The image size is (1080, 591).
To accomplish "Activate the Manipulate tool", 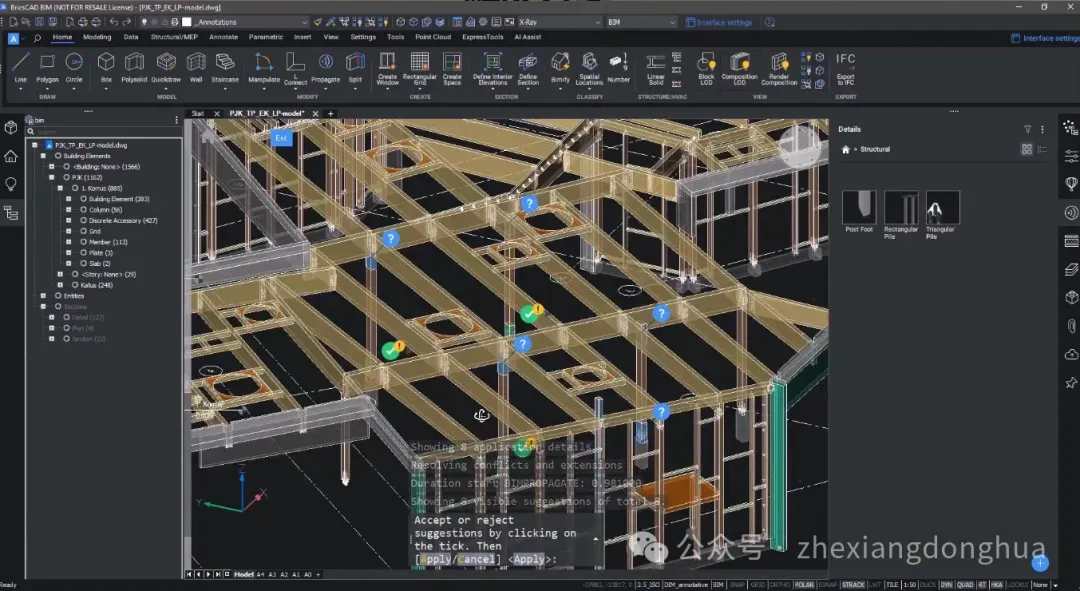I will pos(264,68).
